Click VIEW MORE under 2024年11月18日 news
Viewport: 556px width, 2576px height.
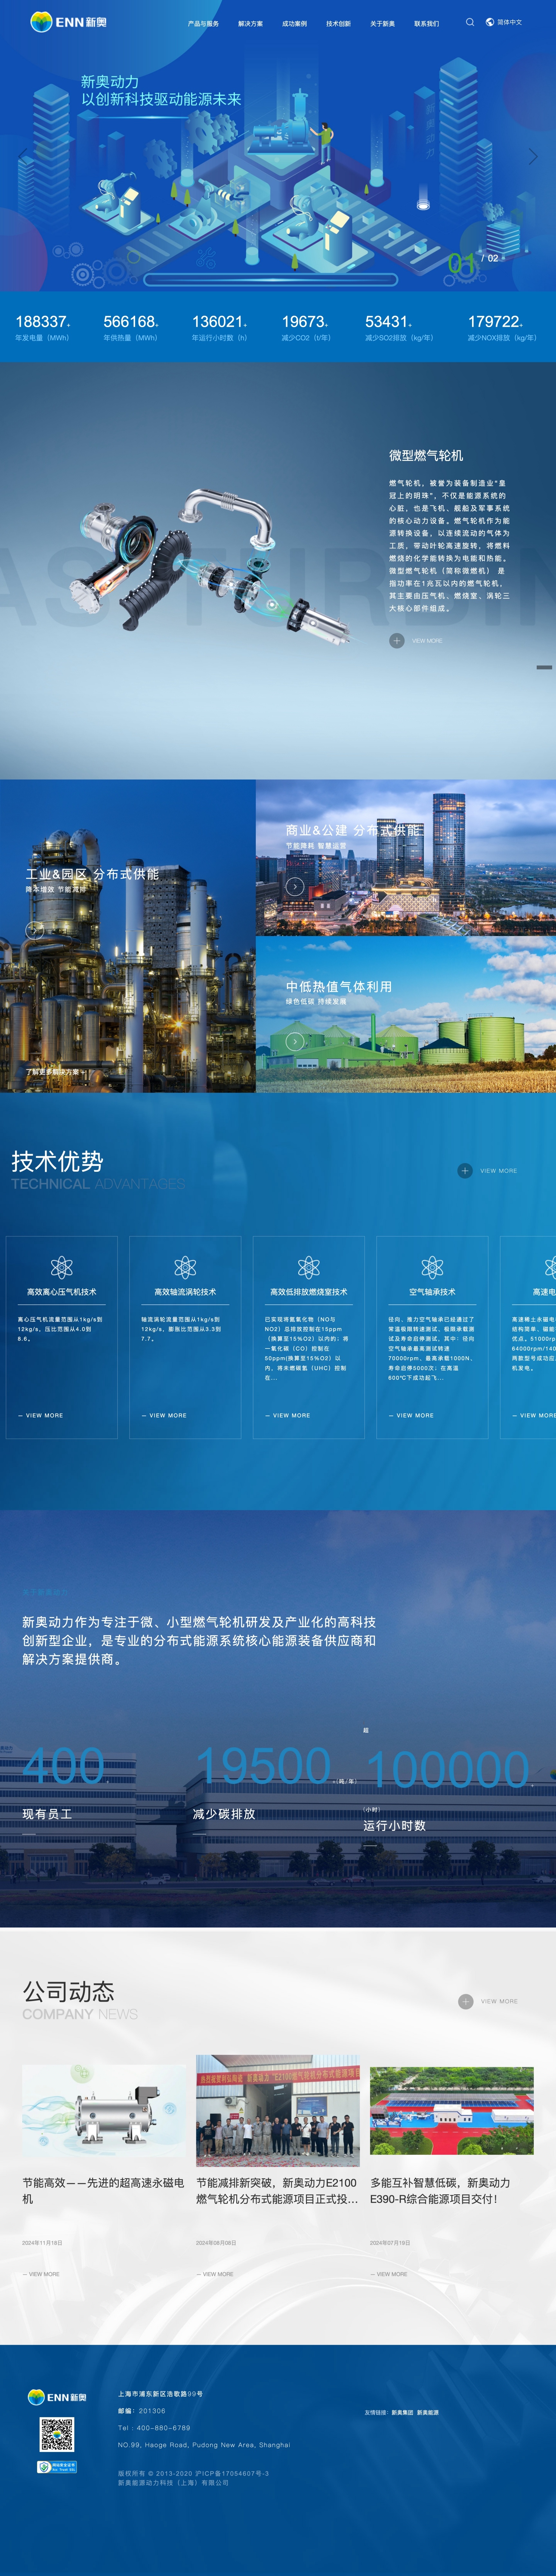(x=41, y=2274)
